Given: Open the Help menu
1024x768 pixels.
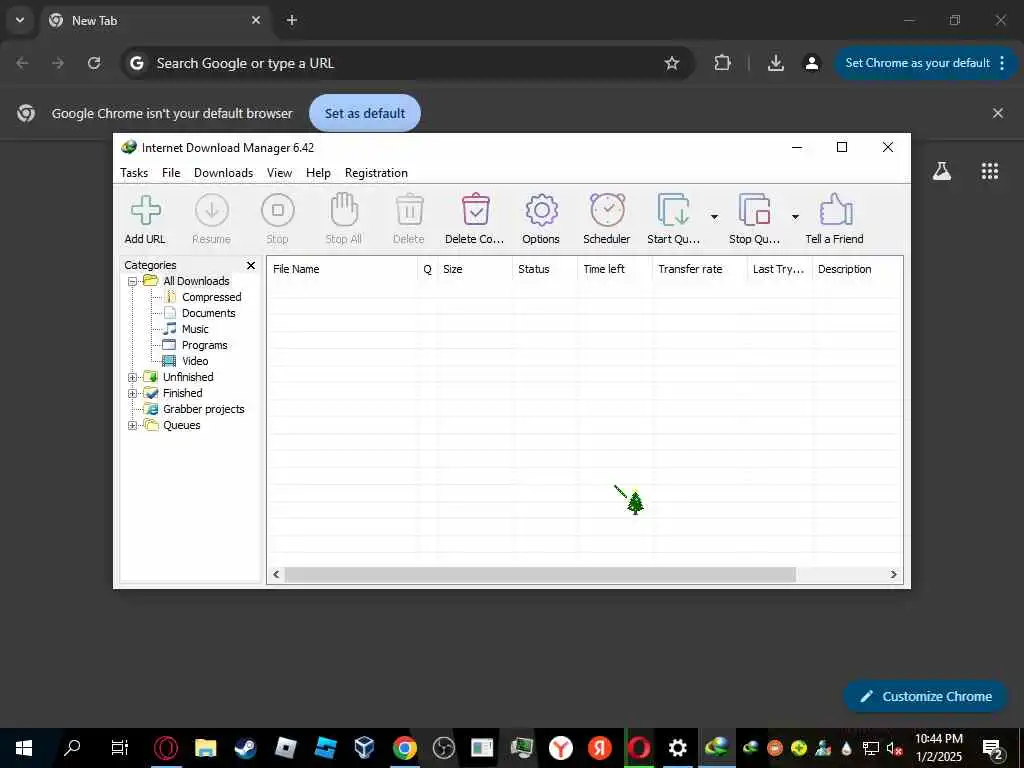Looking at the screenshot, I should [318, 173].
